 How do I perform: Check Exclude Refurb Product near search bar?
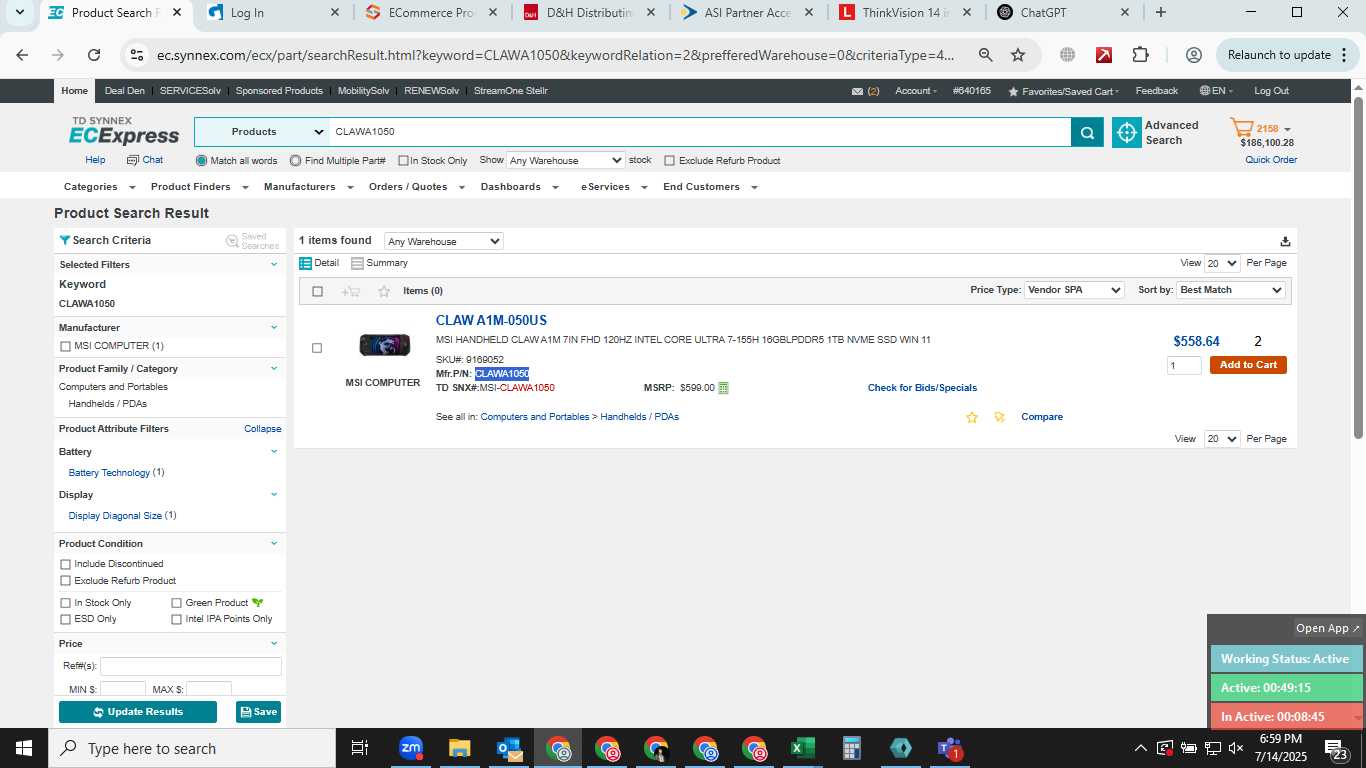coord(670,161)
